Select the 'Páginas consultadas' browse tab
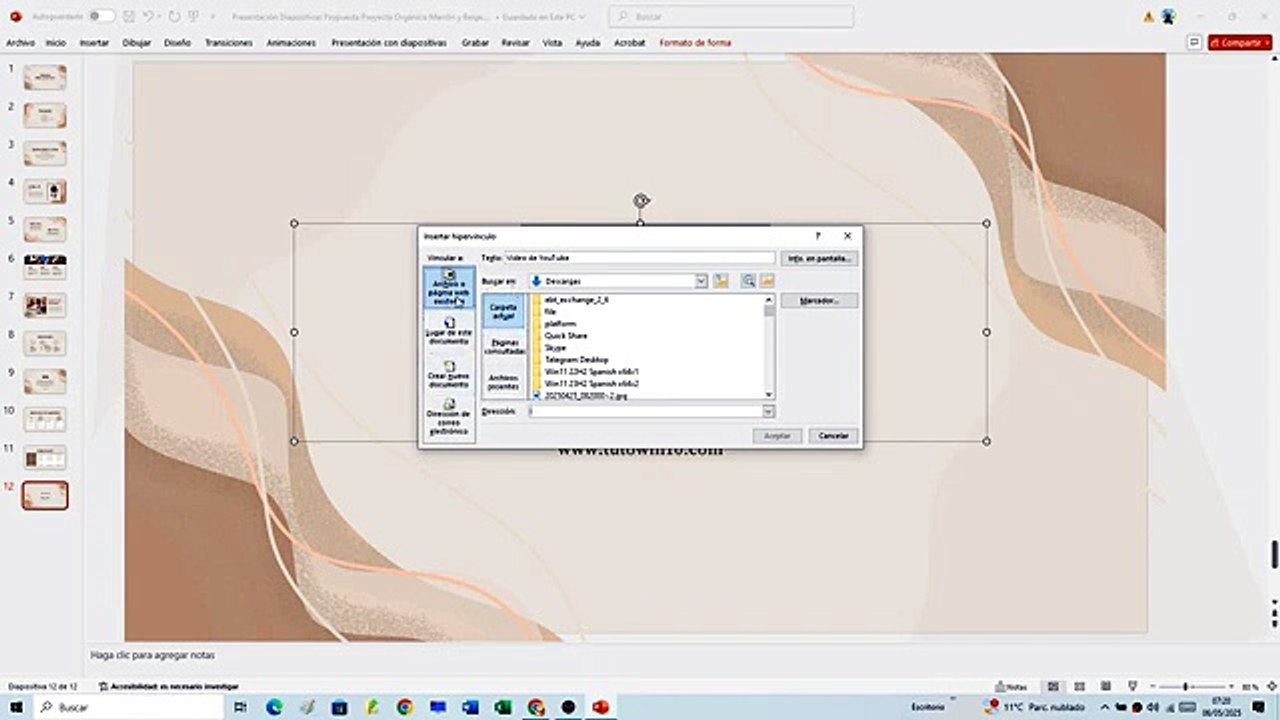Image resolution: width=1280 pixels, height=720 pixels. (503, 346)
